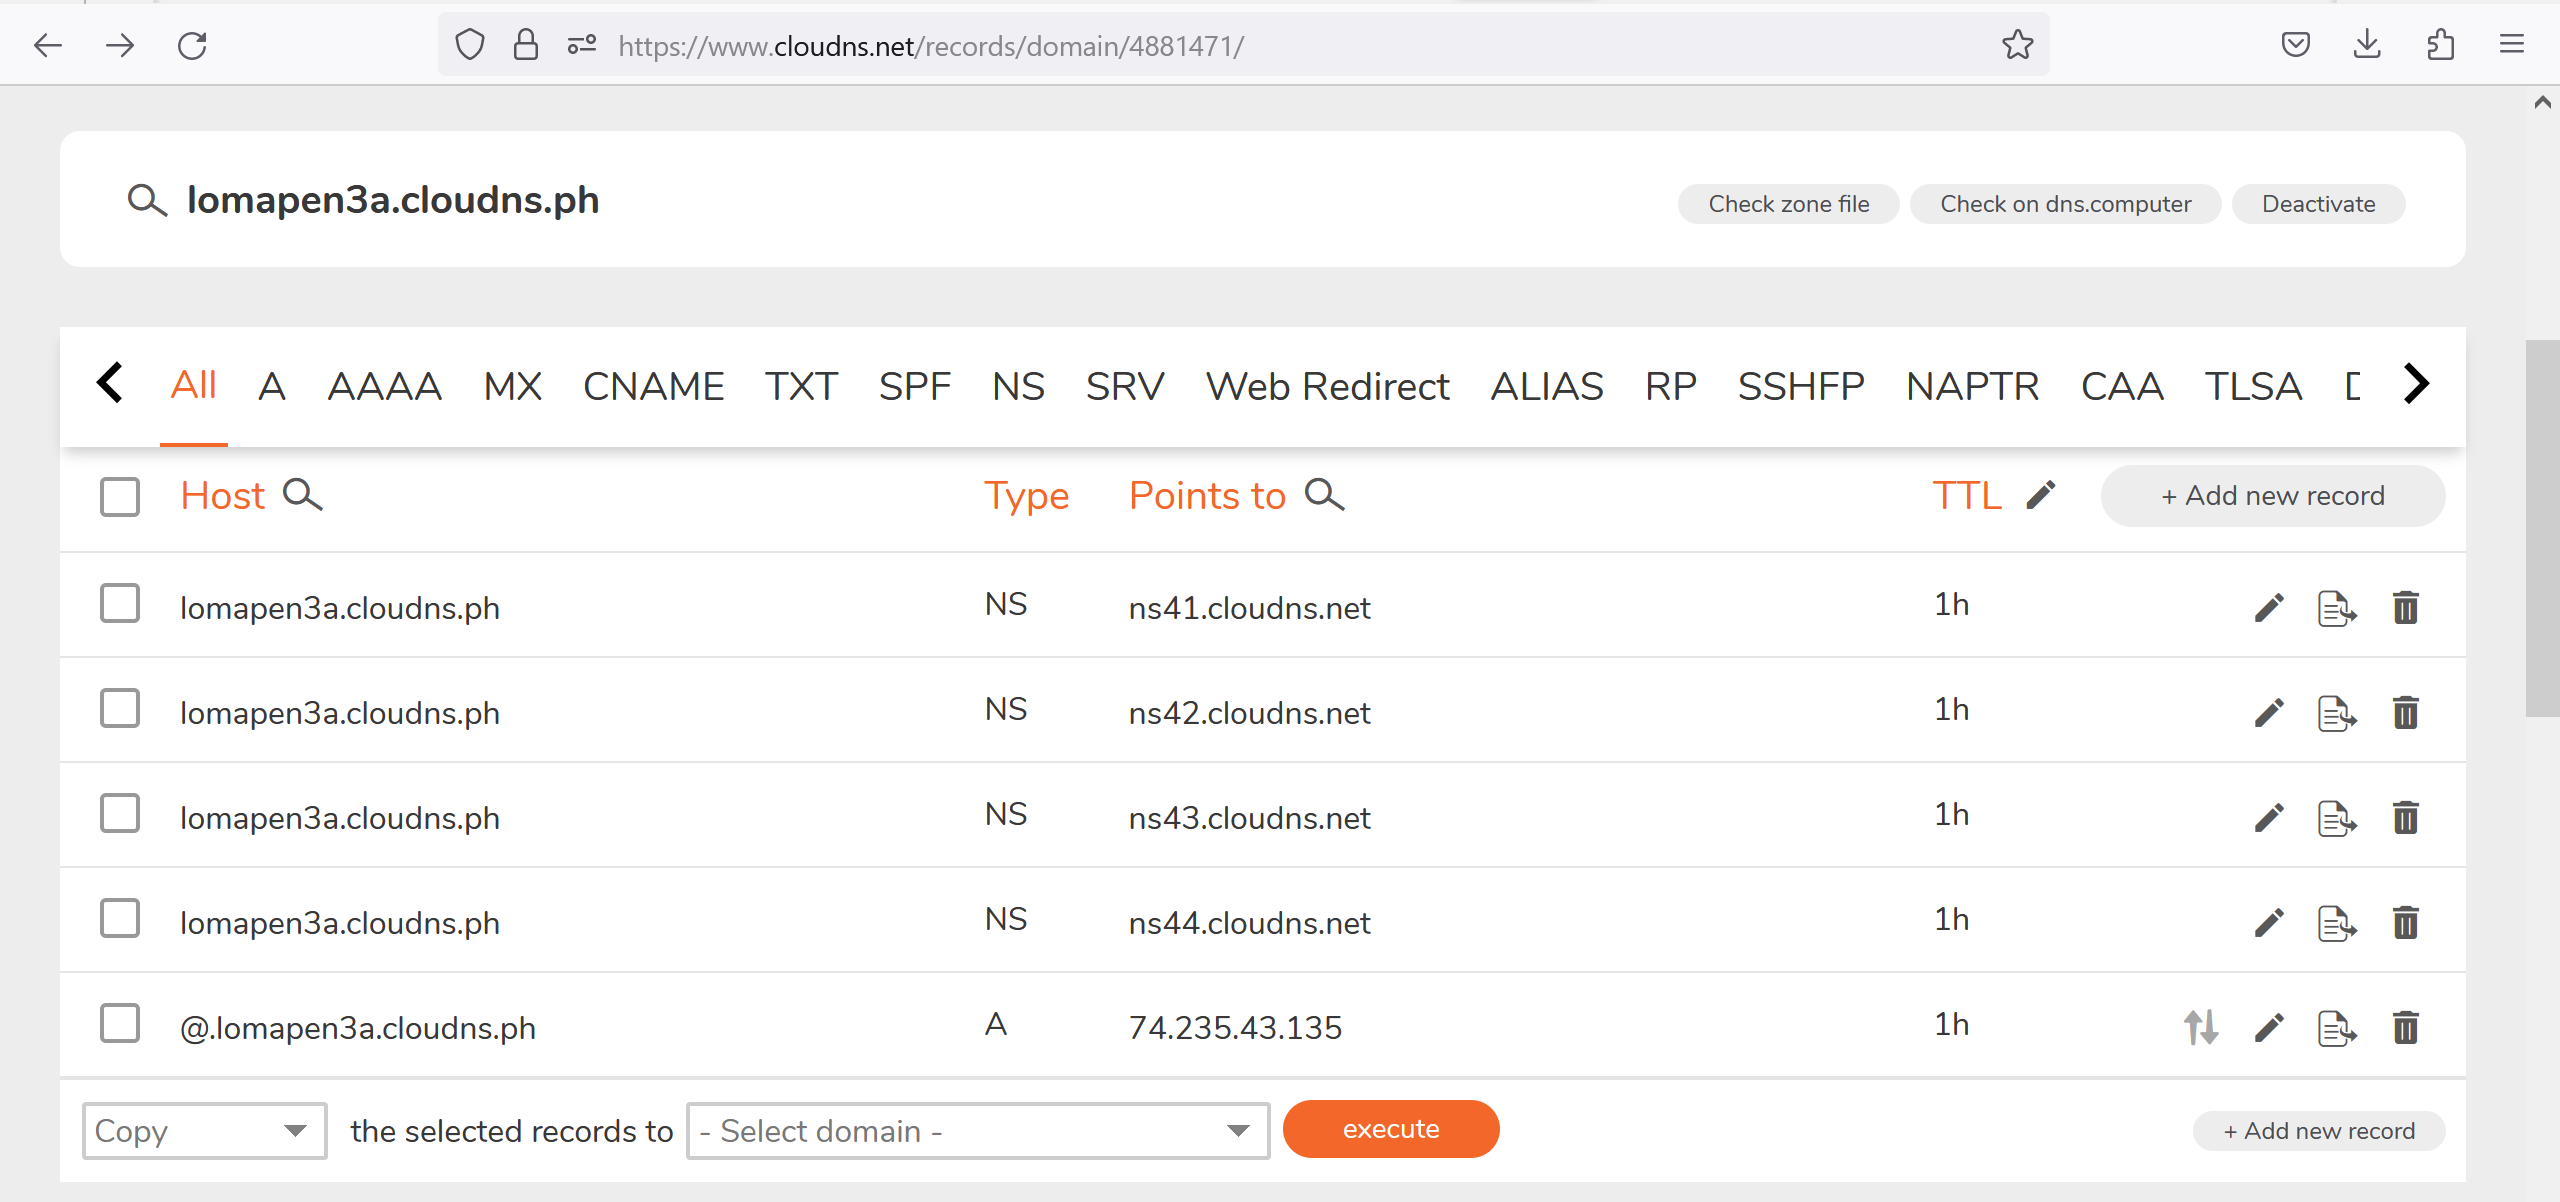Switch to the CNAME record type tab
2560x1202 pixels.
(x=653, y=386)
